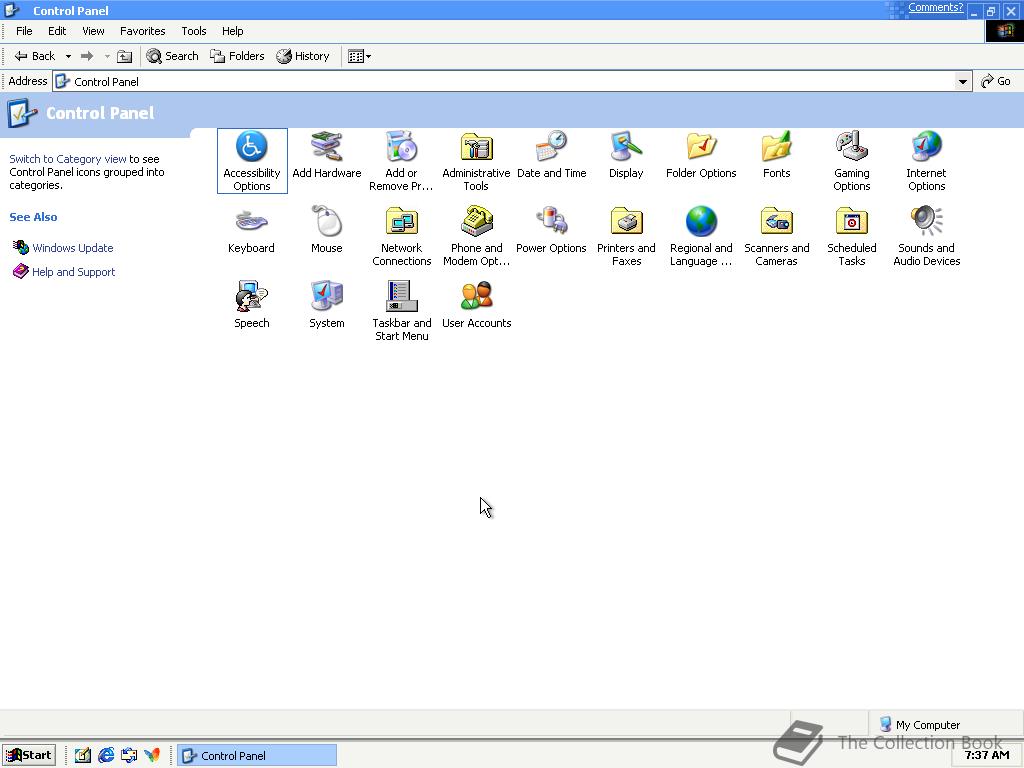
Task: Select the System icon
Action: (x=327, y=305)
